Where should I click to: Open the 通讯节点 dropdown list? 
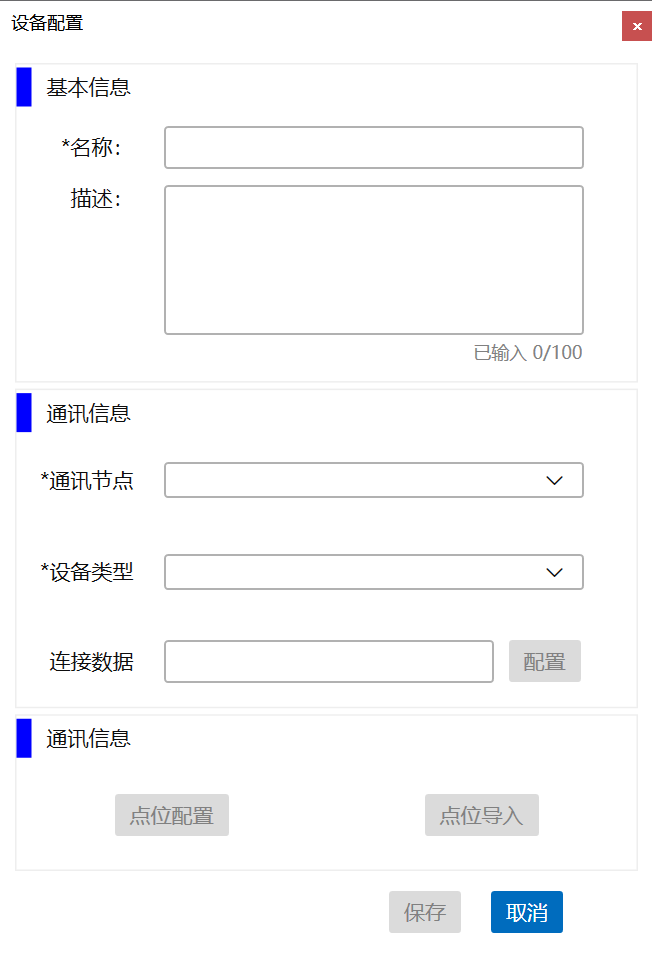pyautogui.click(x=373, y=480)
